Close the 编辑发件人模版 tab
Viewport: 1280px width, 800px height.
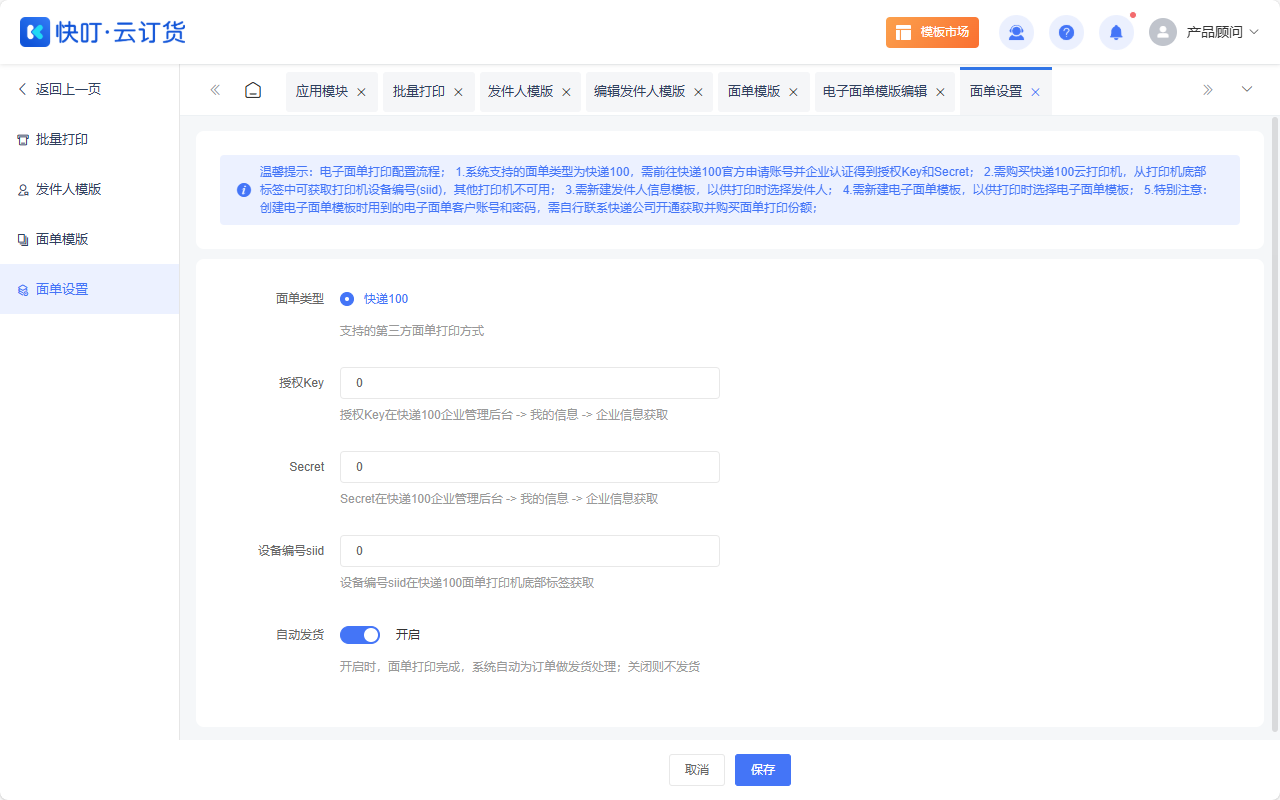(698, 92)
